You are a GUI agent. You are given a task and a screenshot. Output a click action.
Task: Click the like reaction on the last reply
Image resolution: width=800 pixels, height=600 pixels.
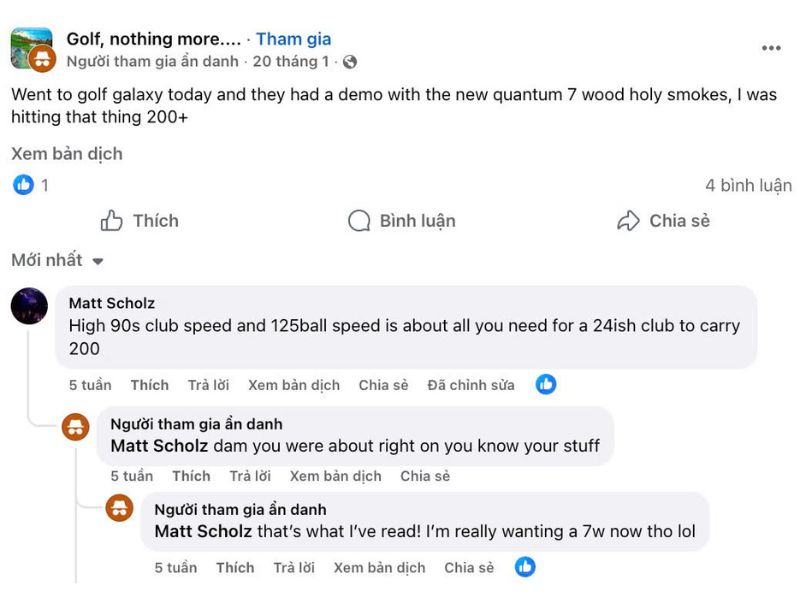[x=525, y=567]
